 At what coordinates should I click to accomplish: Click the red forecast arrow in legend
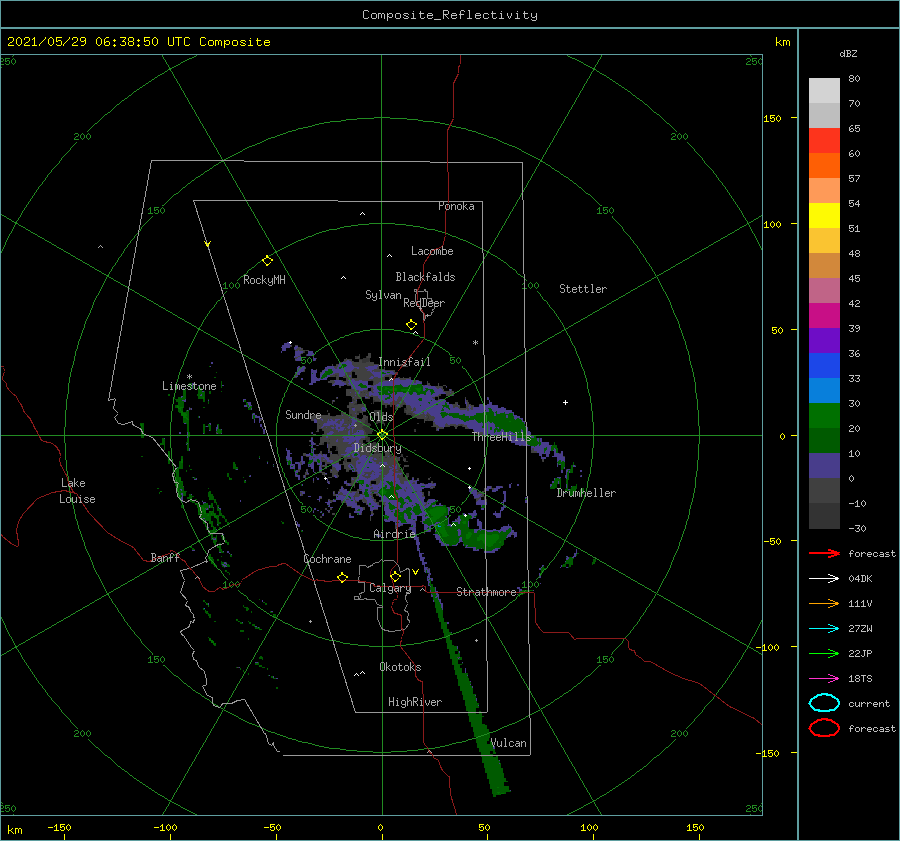[824, 553]
